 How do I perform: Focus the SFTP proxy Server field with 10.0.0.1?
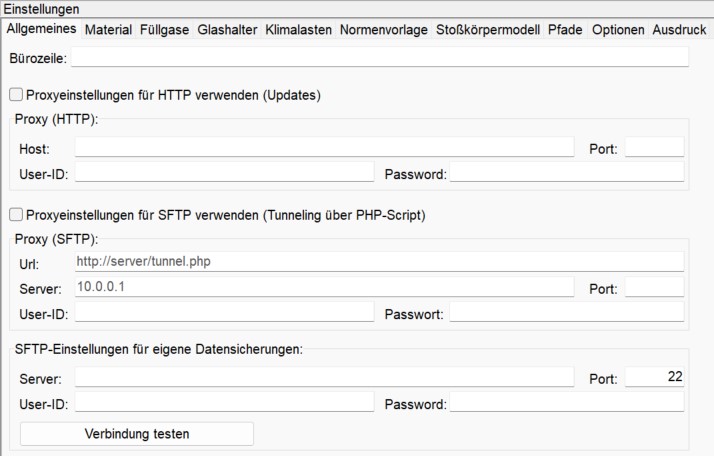click(x=324, y=288)
